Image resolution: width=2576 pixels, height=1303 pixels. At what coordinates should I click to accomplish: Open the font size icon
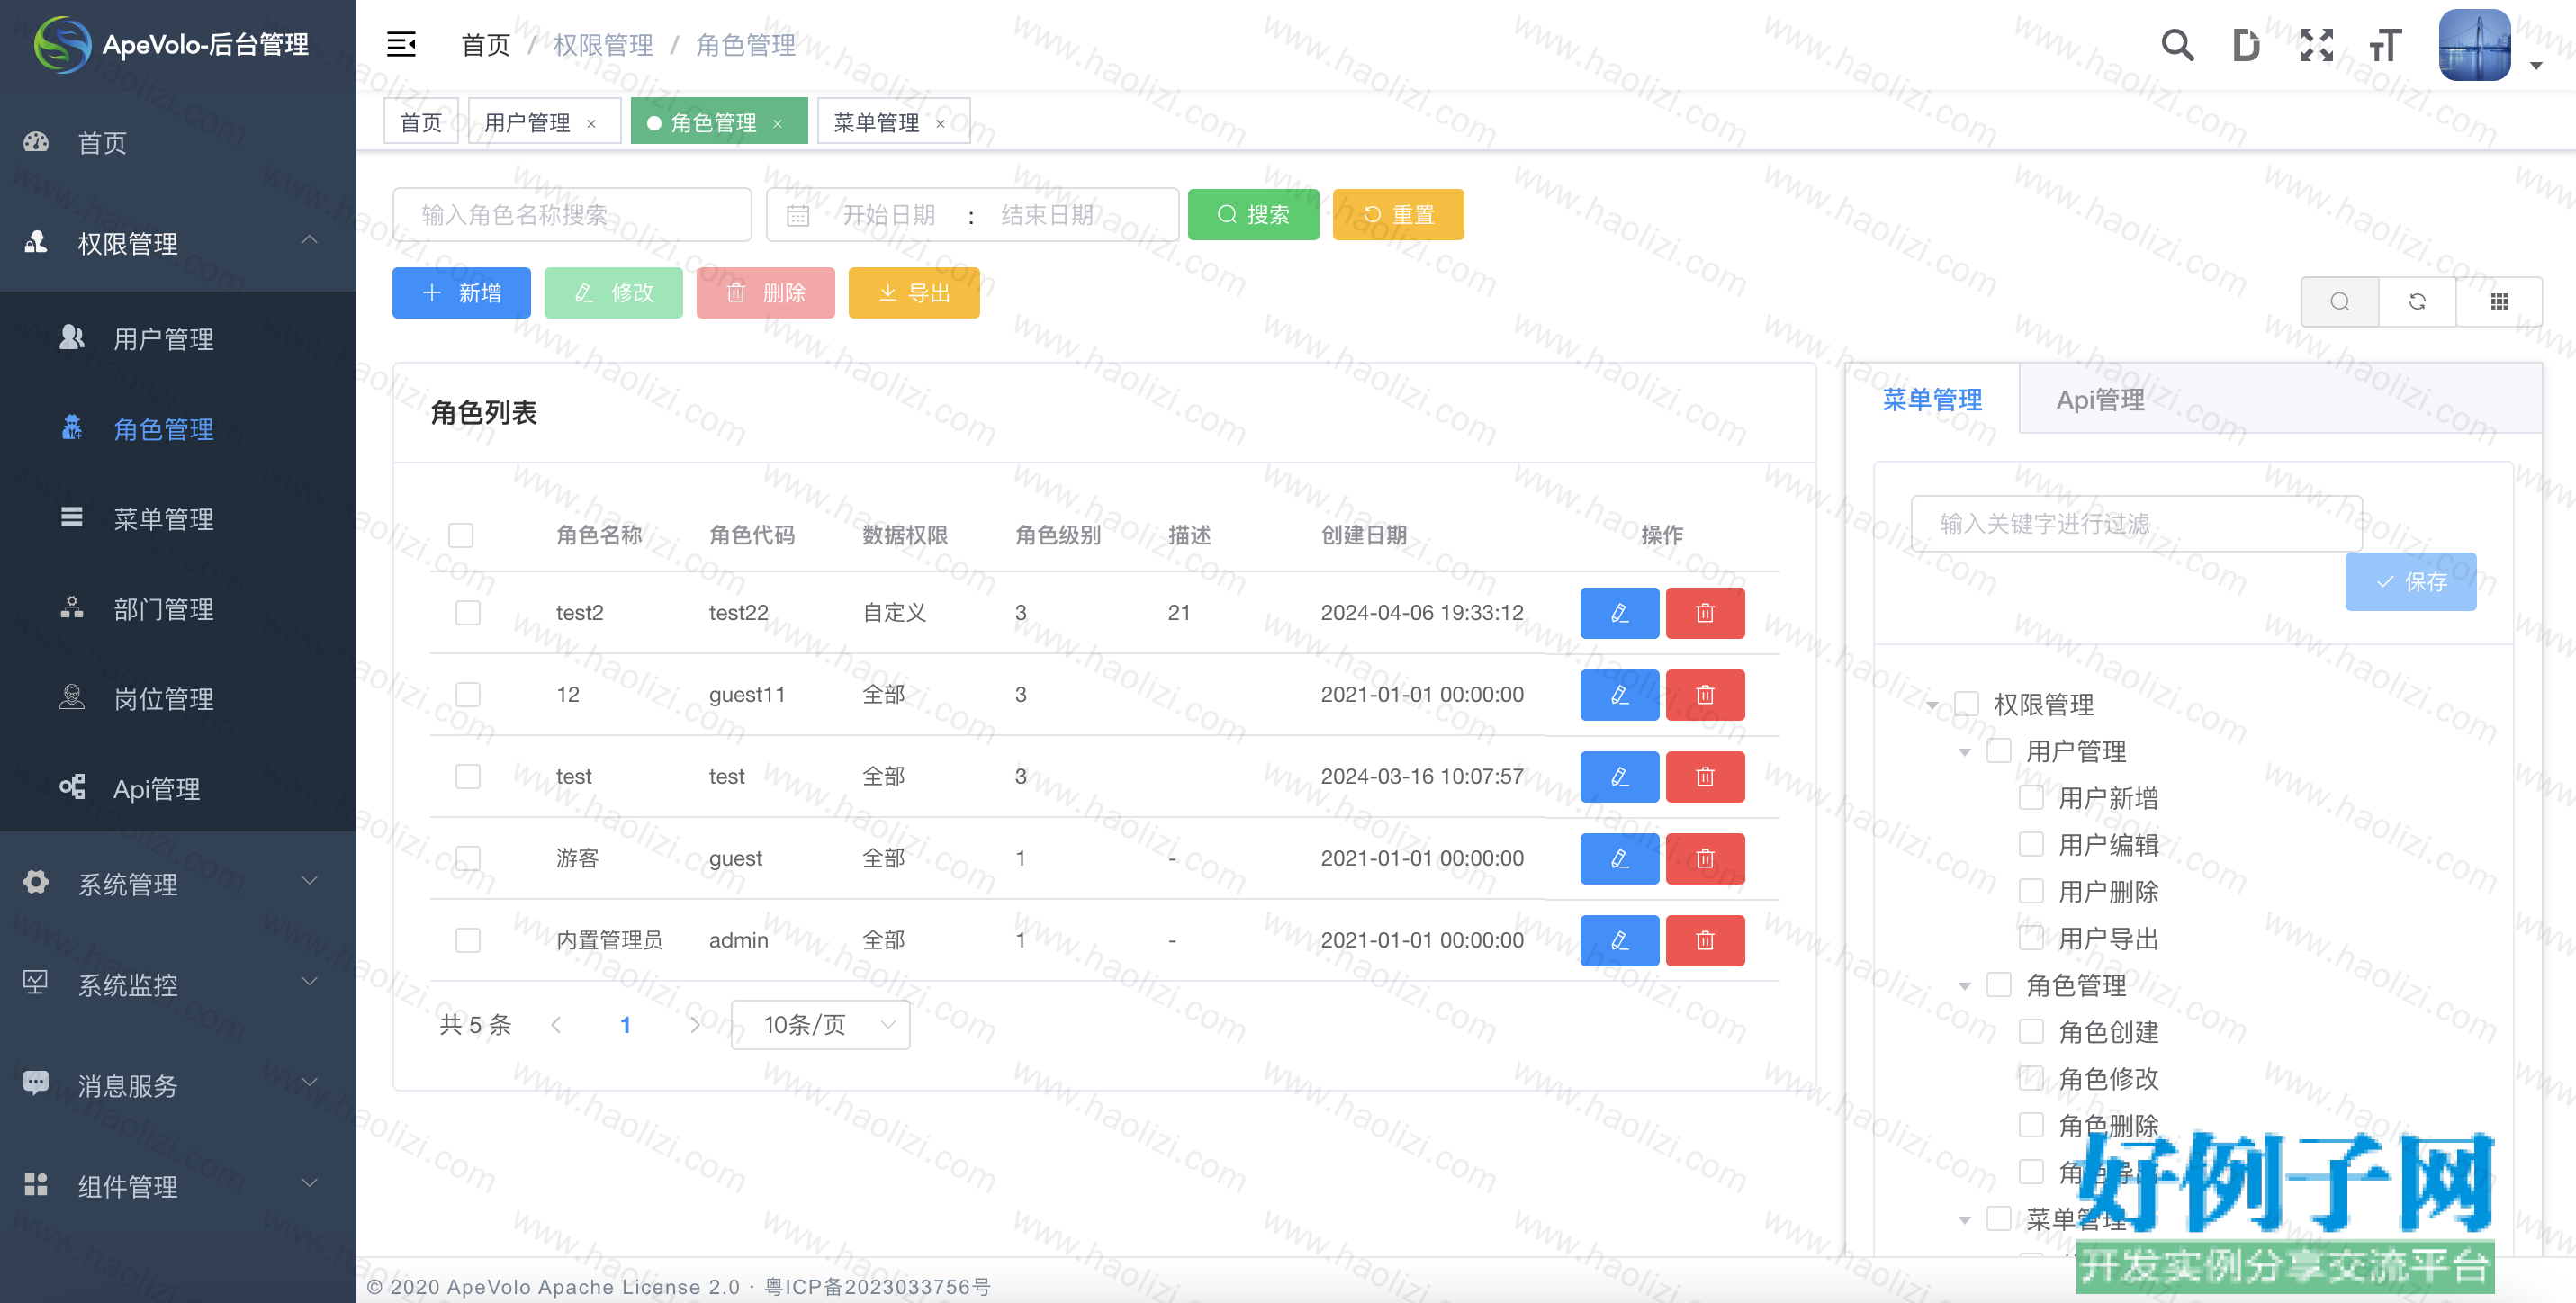coord(2385,45)
